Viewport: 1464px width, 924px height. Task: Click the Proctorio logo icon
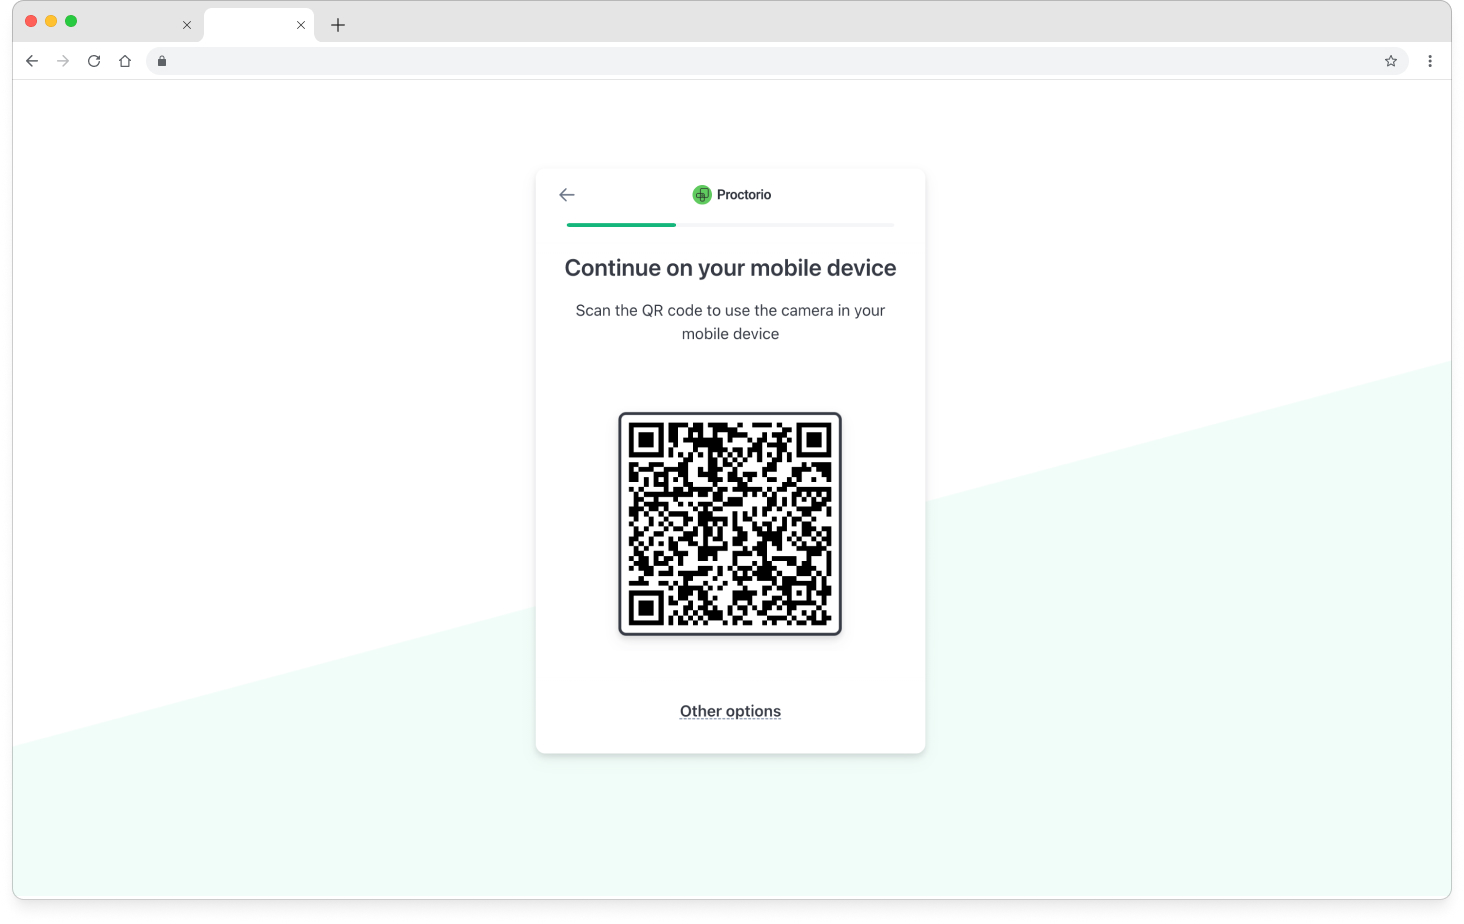702,195
